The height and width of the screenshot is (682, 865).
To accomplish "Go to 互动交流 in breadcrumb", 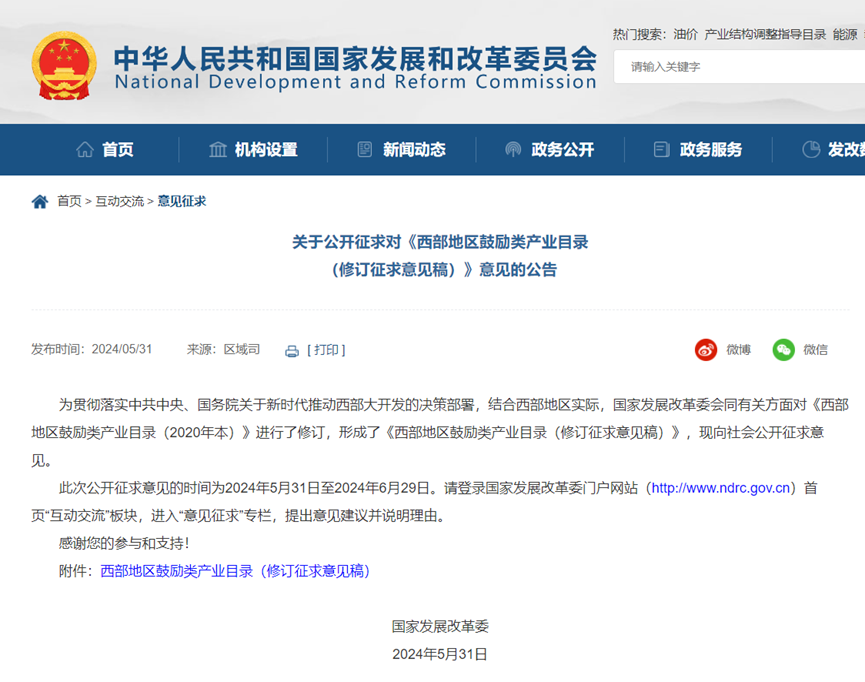I will pos(119,201).
